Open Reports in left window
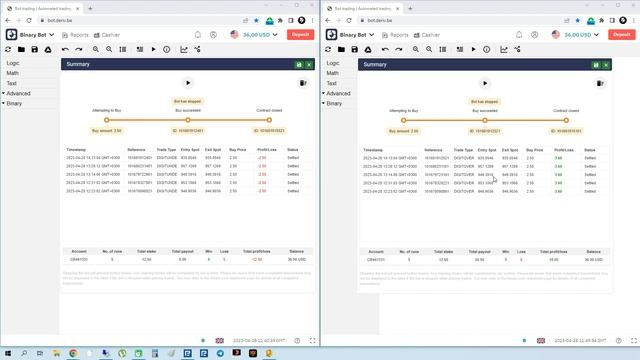Image resolution: width=640 pixels, height=360 pixels. (75, 35)
